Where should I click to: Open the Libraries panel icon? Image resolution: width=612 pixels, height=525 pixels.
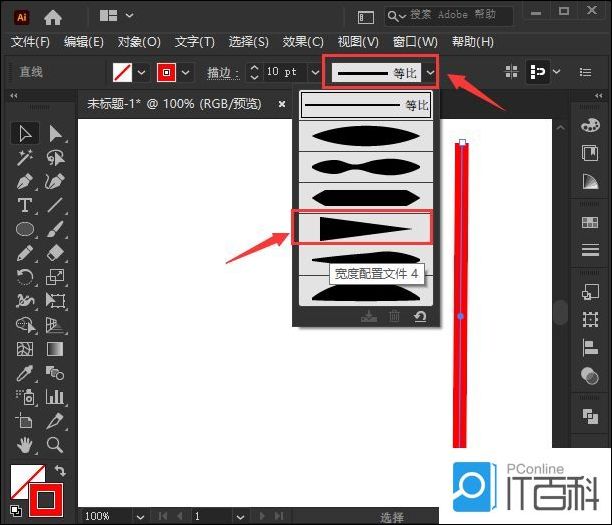point(590,153)
